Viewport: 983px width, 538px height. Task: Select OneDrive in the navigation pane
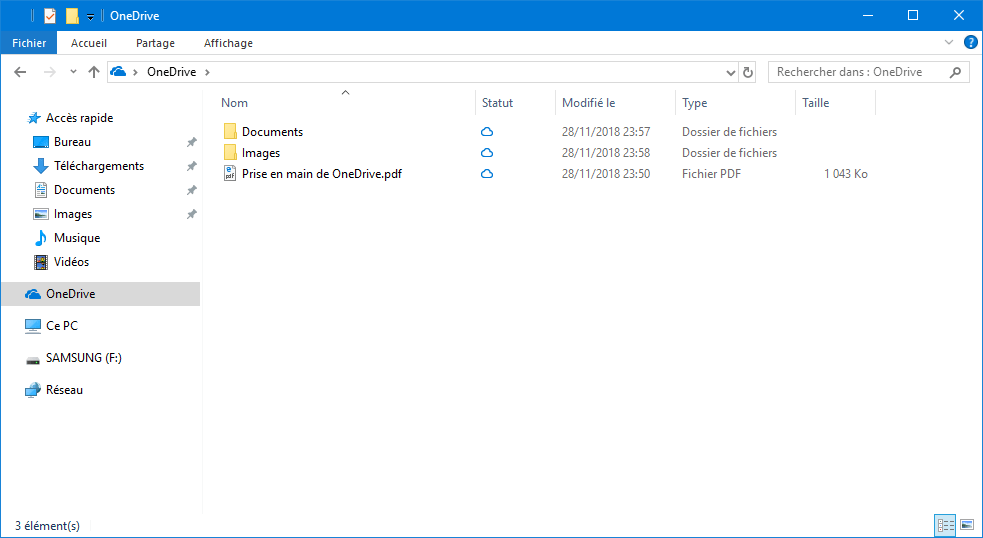pos(100,293)
